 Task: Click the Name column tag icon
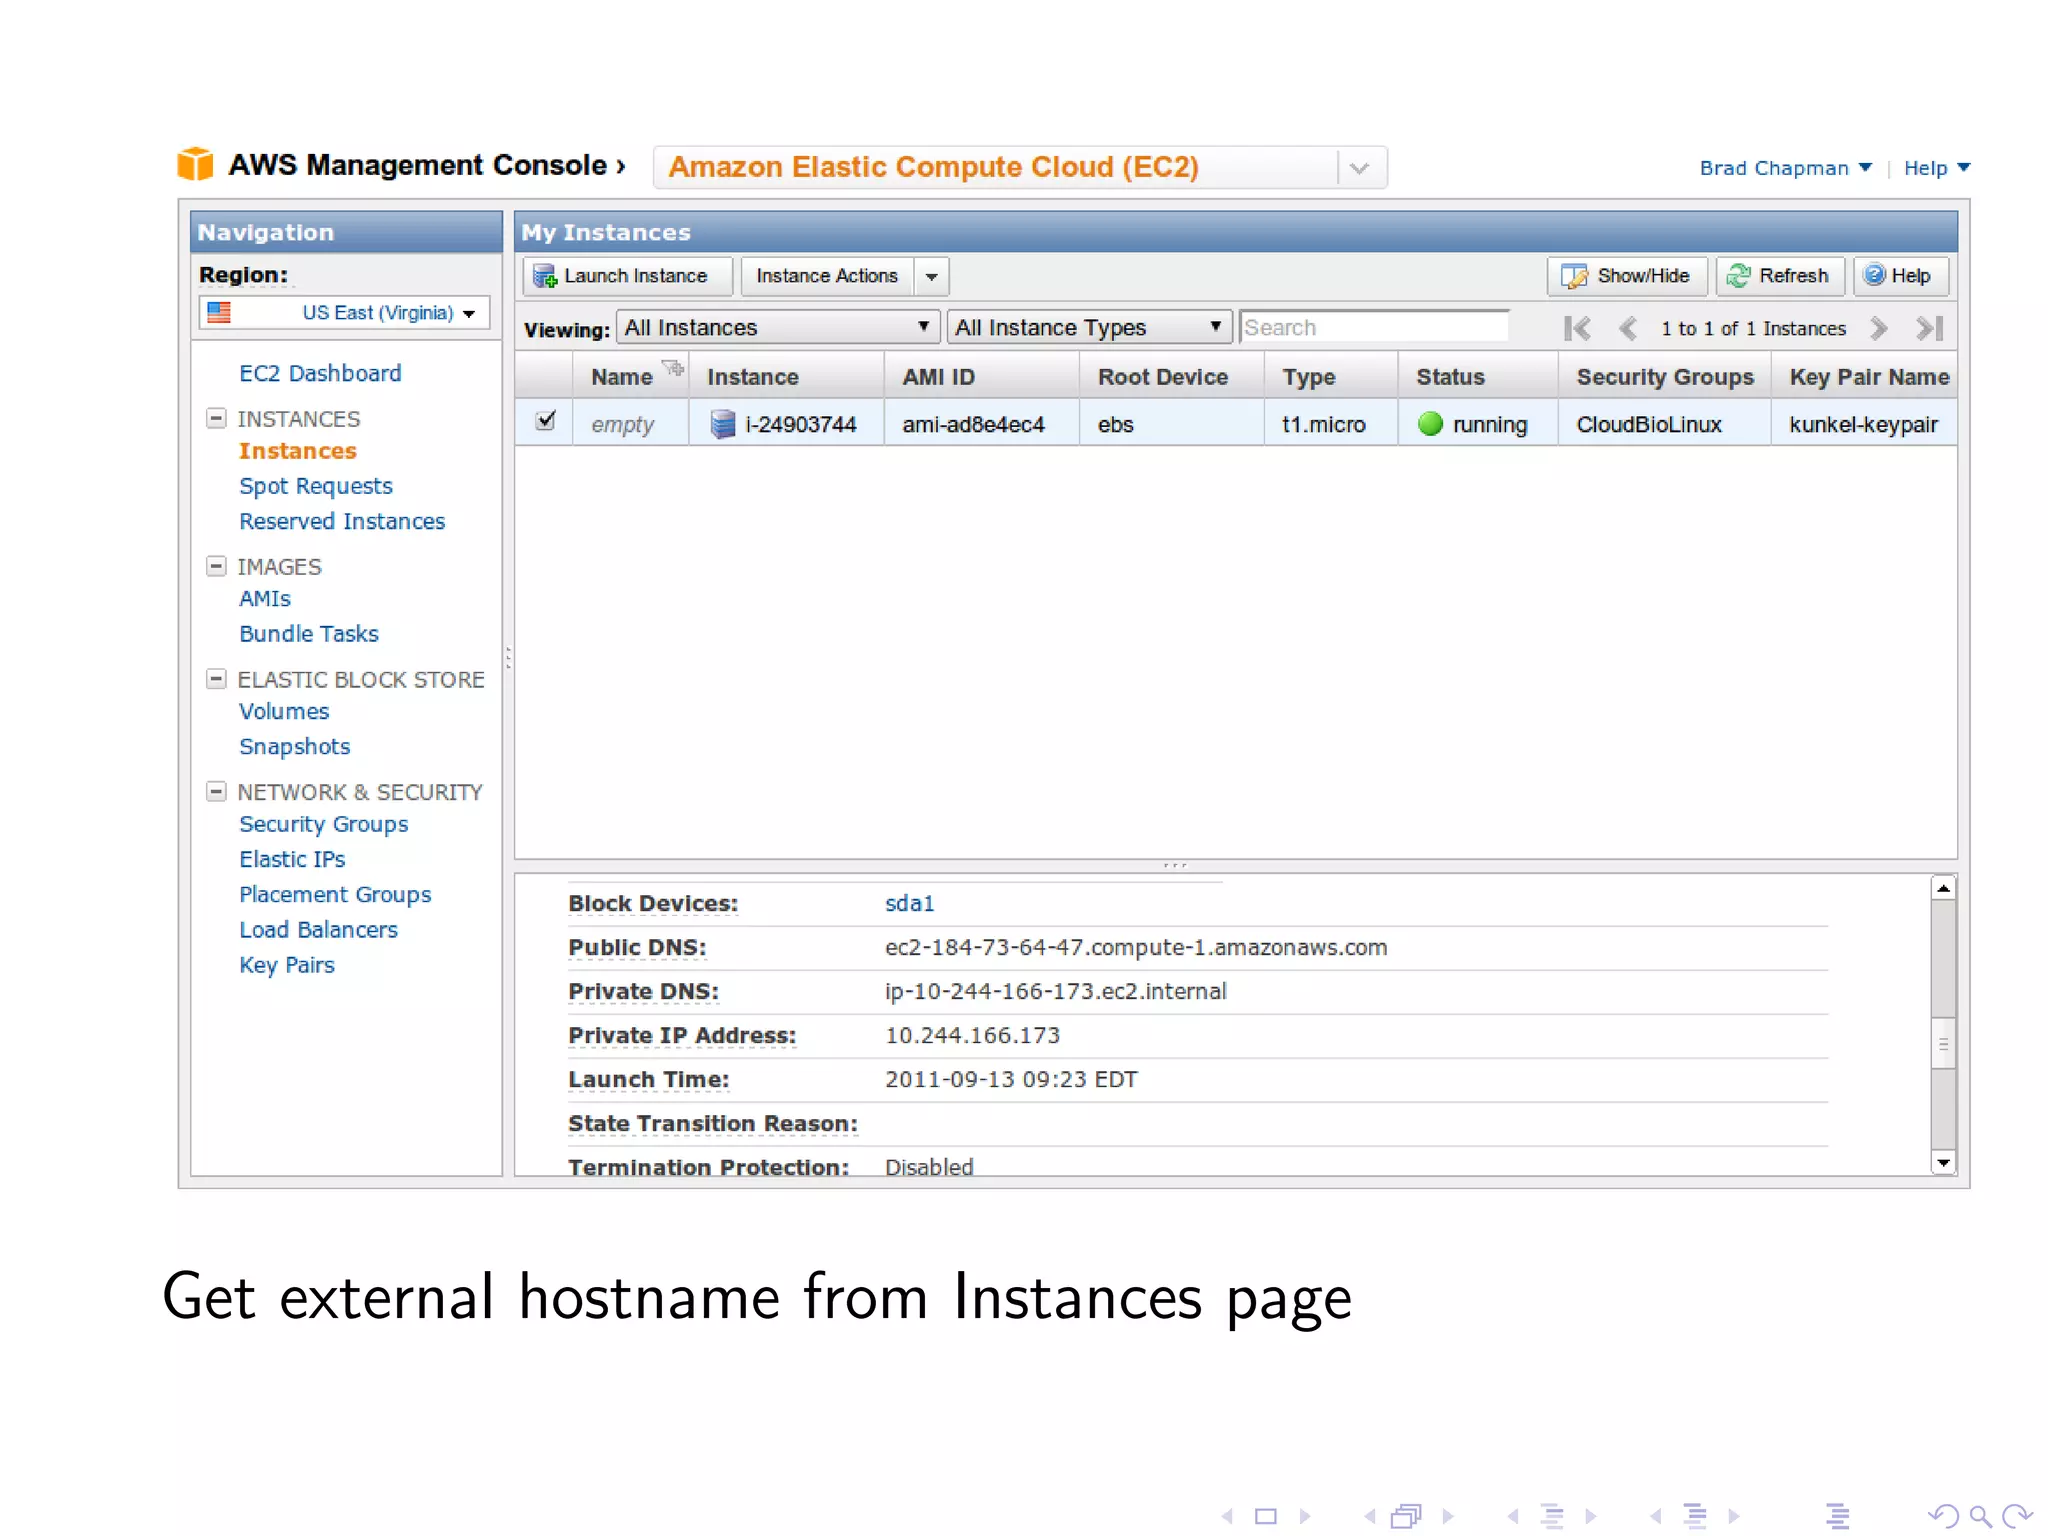click(x=673, y=368)
